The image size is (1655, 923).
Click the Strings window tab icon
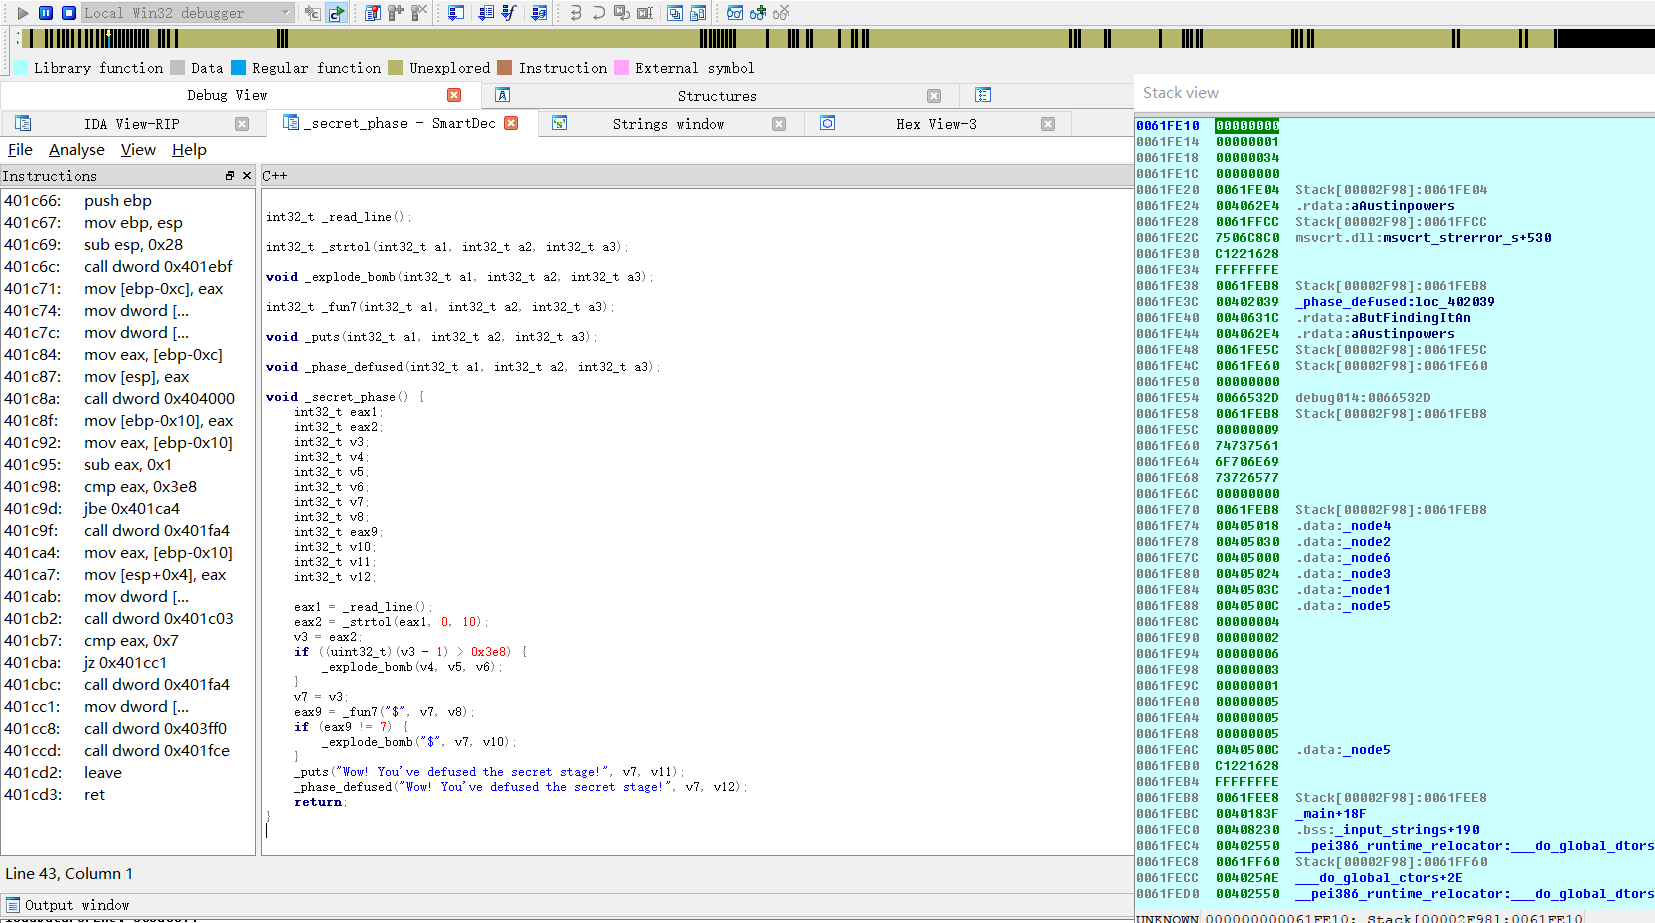560,123
